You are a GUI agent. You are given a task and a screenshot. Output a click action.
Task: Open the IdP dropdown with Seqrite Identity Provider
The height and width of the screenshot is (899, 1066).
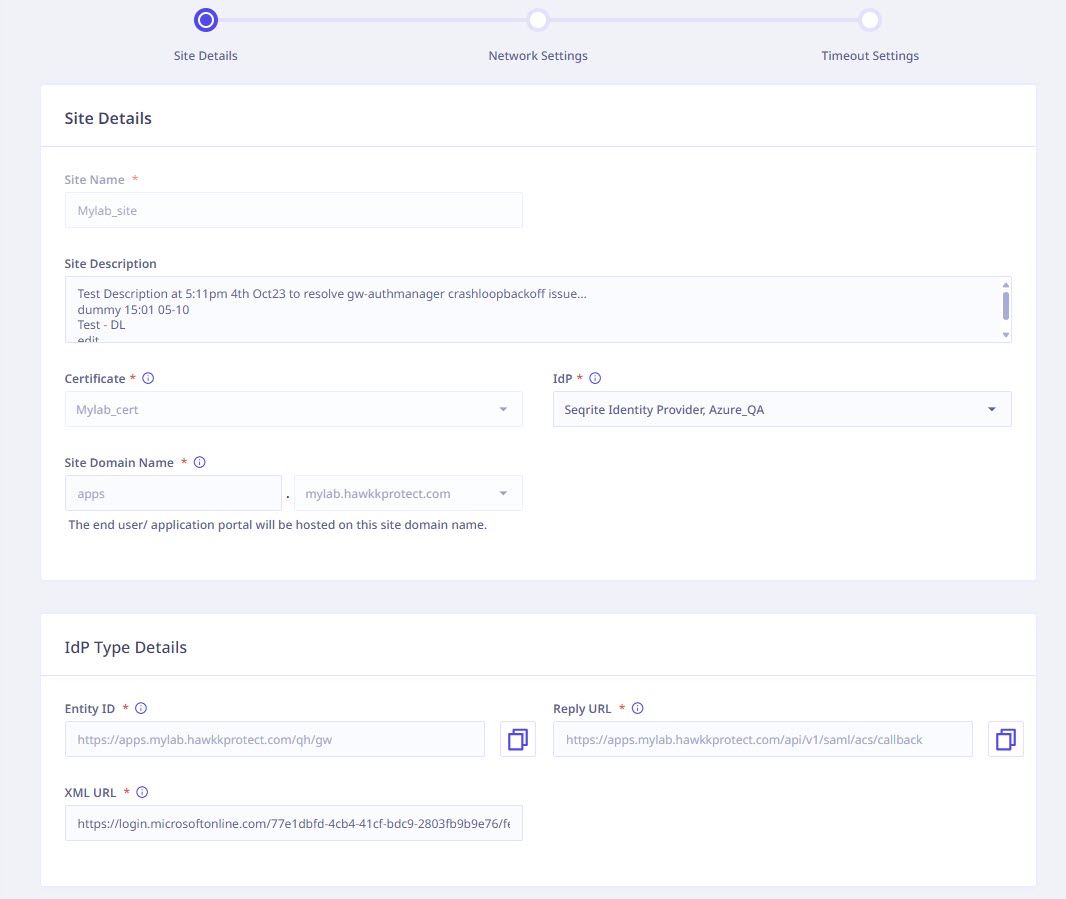[x=783, y=409]
